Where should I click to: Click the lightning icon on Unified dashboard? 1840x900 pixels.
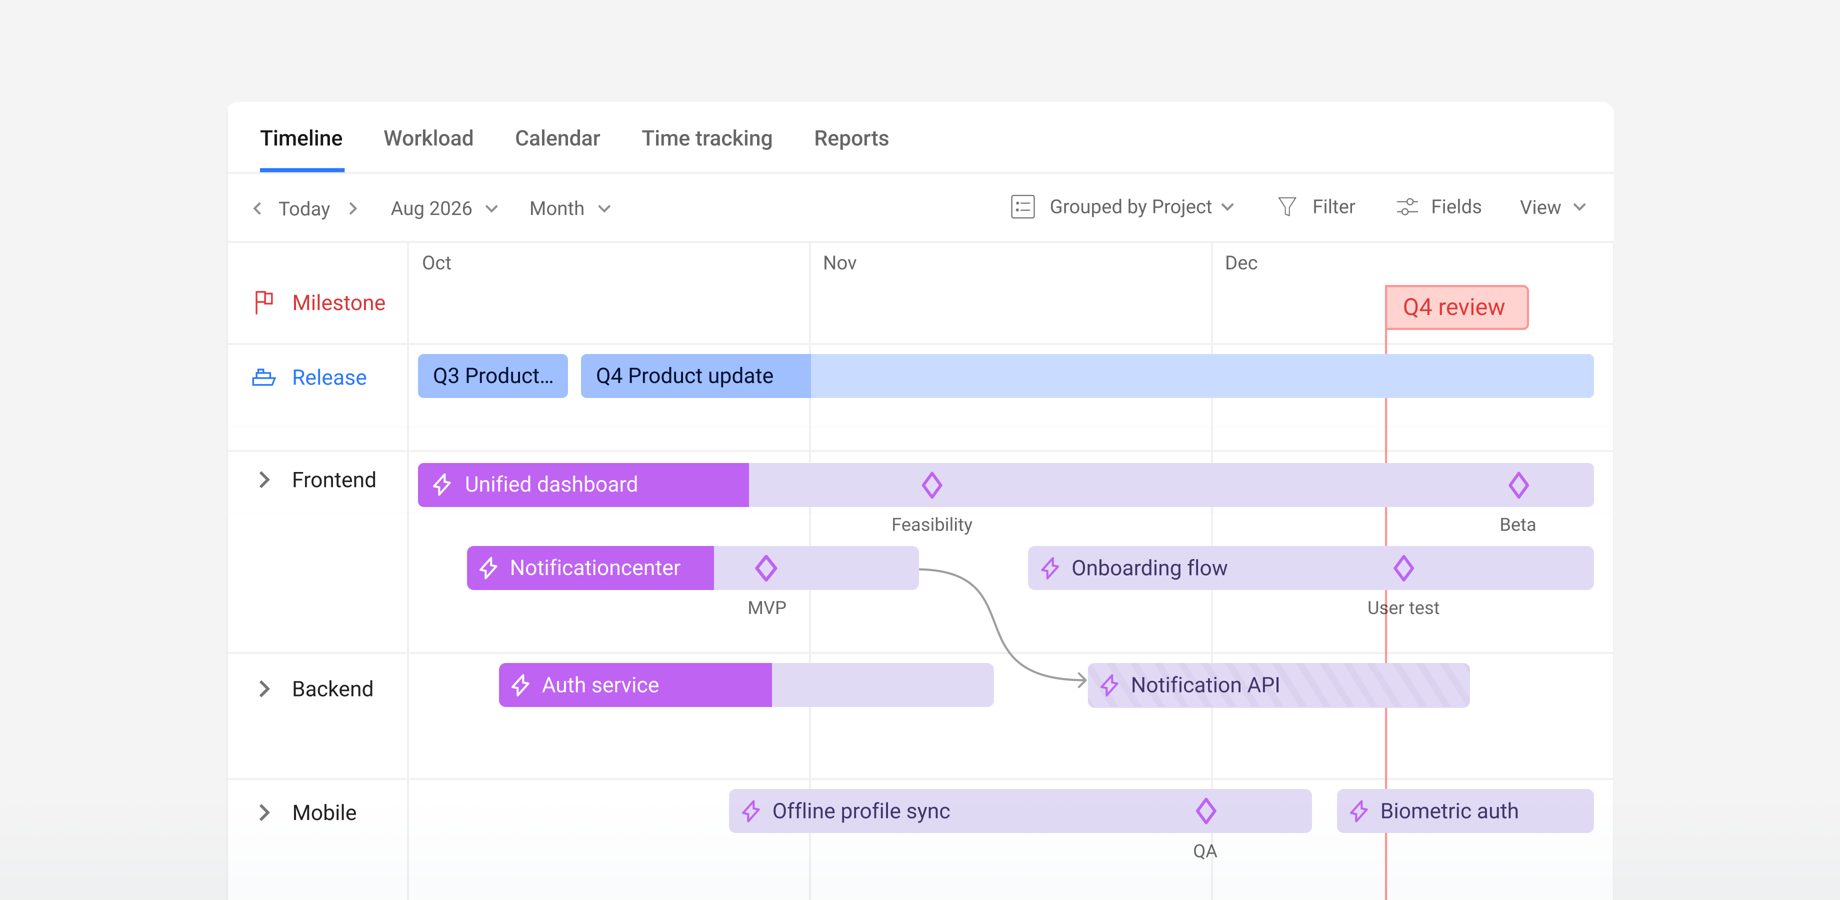441,484
